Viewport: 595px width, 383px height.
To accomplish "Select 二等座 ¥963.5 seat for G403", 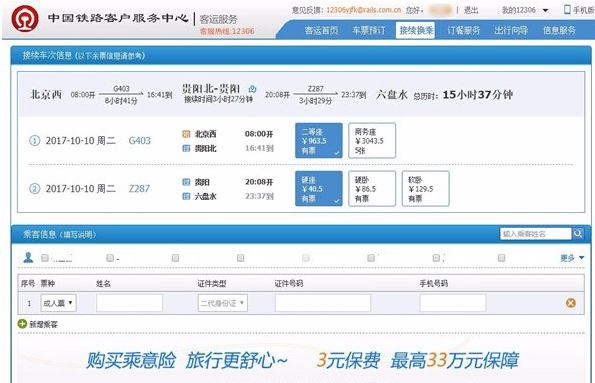I will click(x=319, y=140).
